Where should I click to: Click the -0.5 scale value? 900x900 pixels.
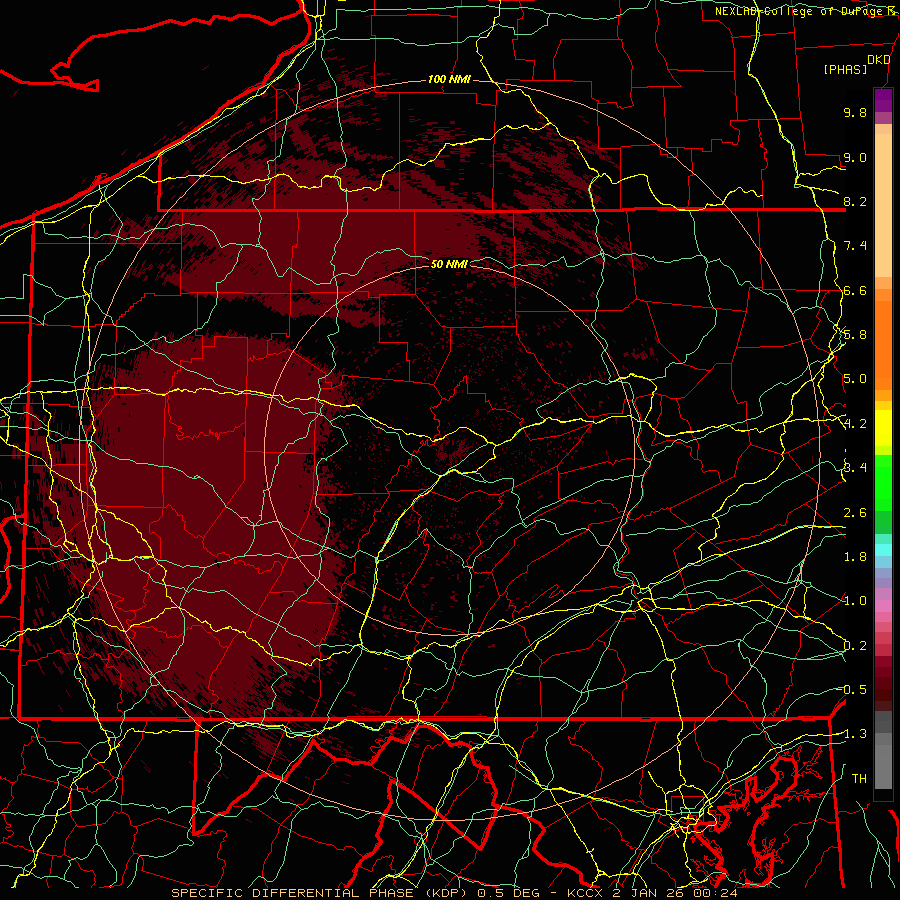(x=852, y=690)
